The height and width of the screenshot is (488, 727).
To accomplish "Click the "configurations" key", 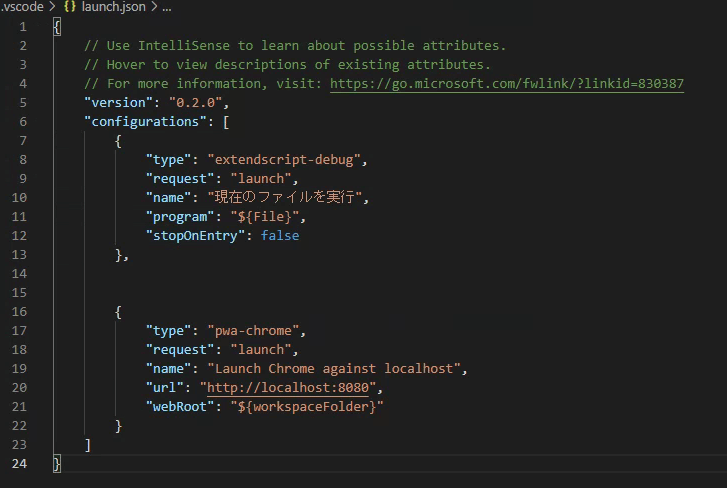I will pos(146,122).
